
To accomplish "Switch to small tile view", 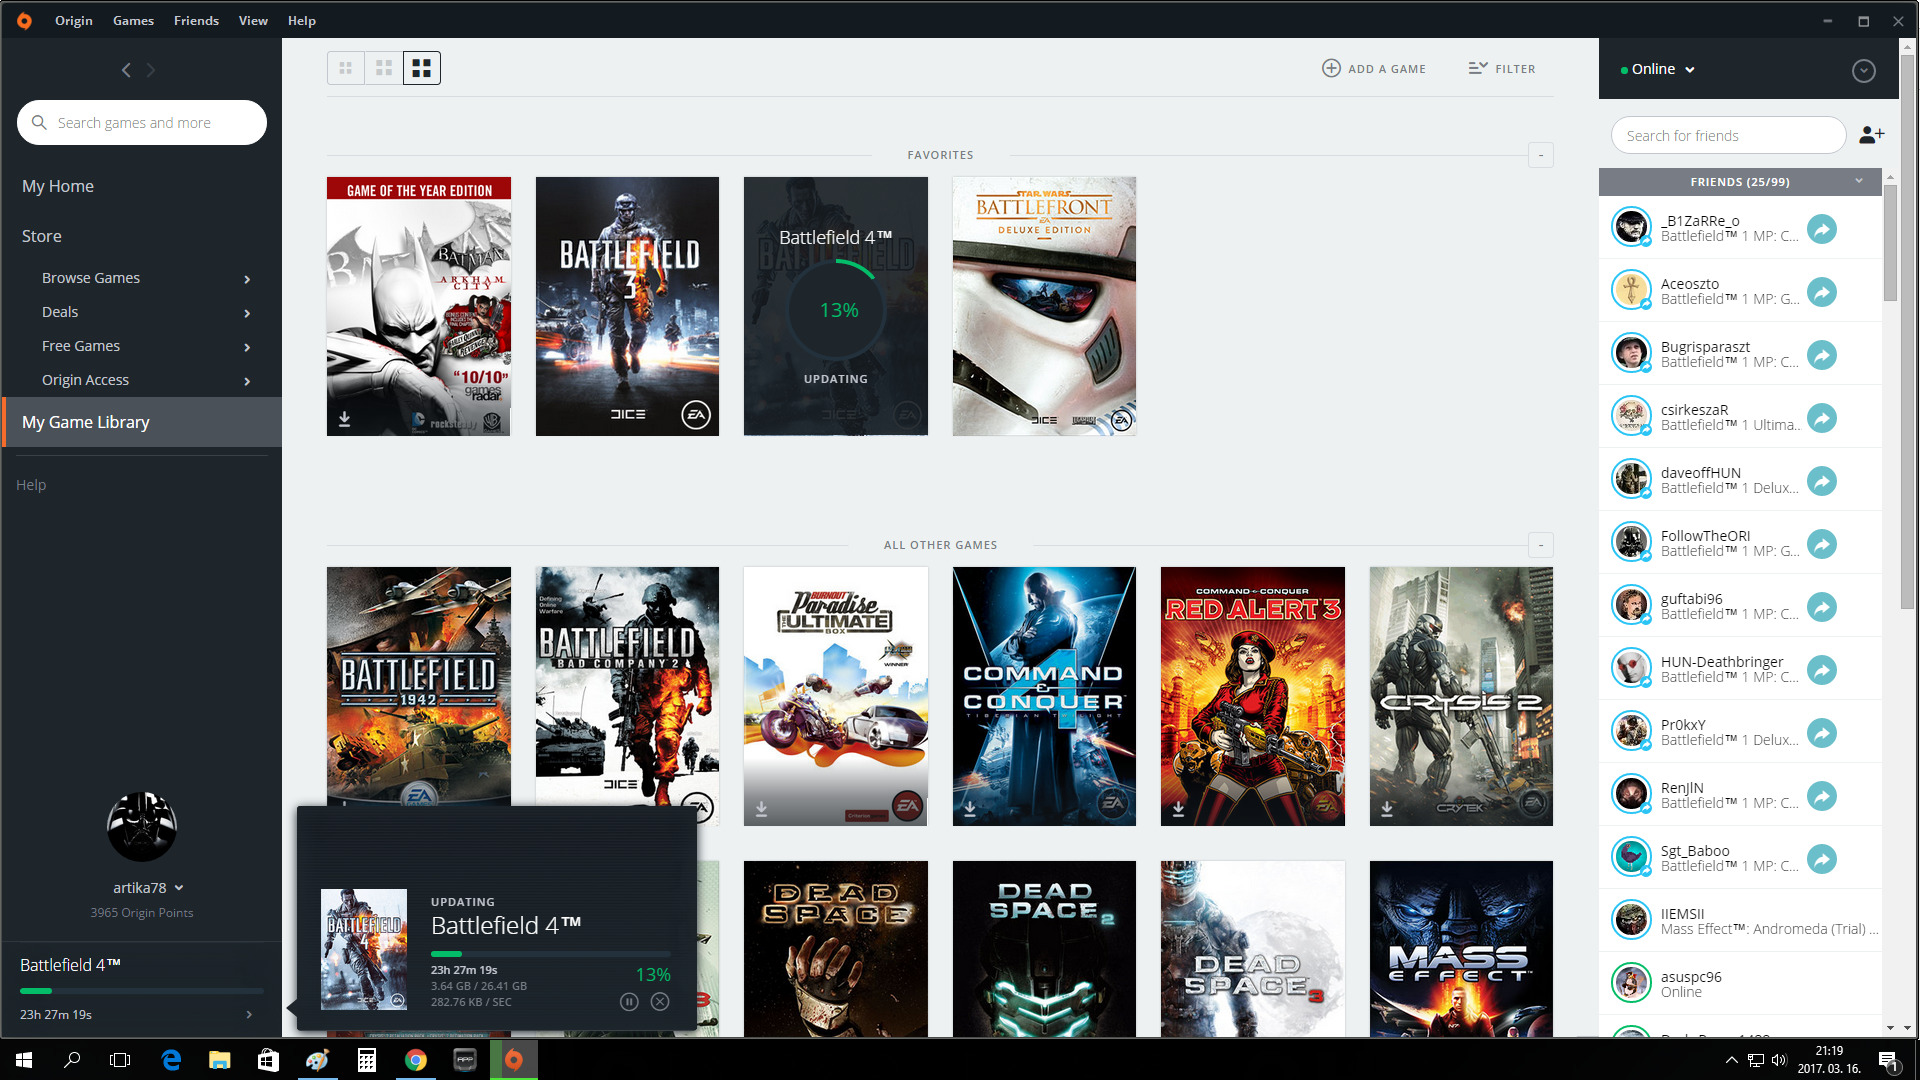I will pyautogui.click(x=346, y=68).
